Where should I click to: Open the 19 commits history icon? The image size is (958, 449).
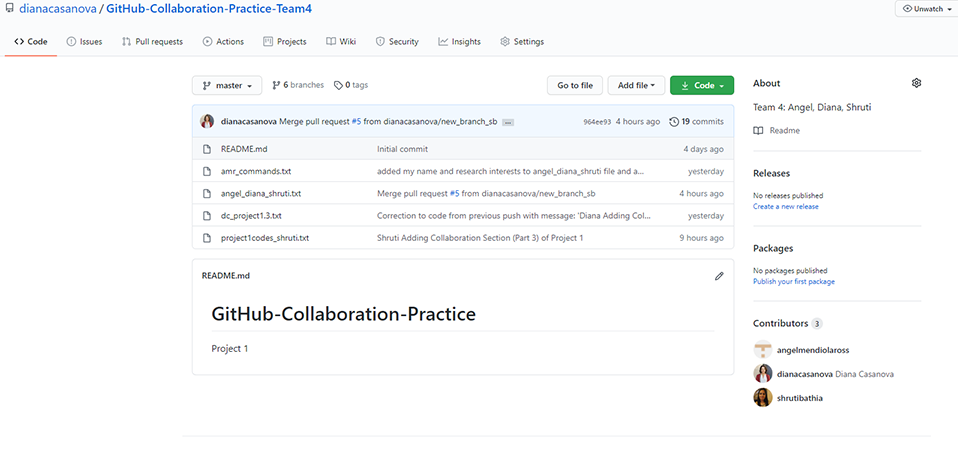pos(674,122)
